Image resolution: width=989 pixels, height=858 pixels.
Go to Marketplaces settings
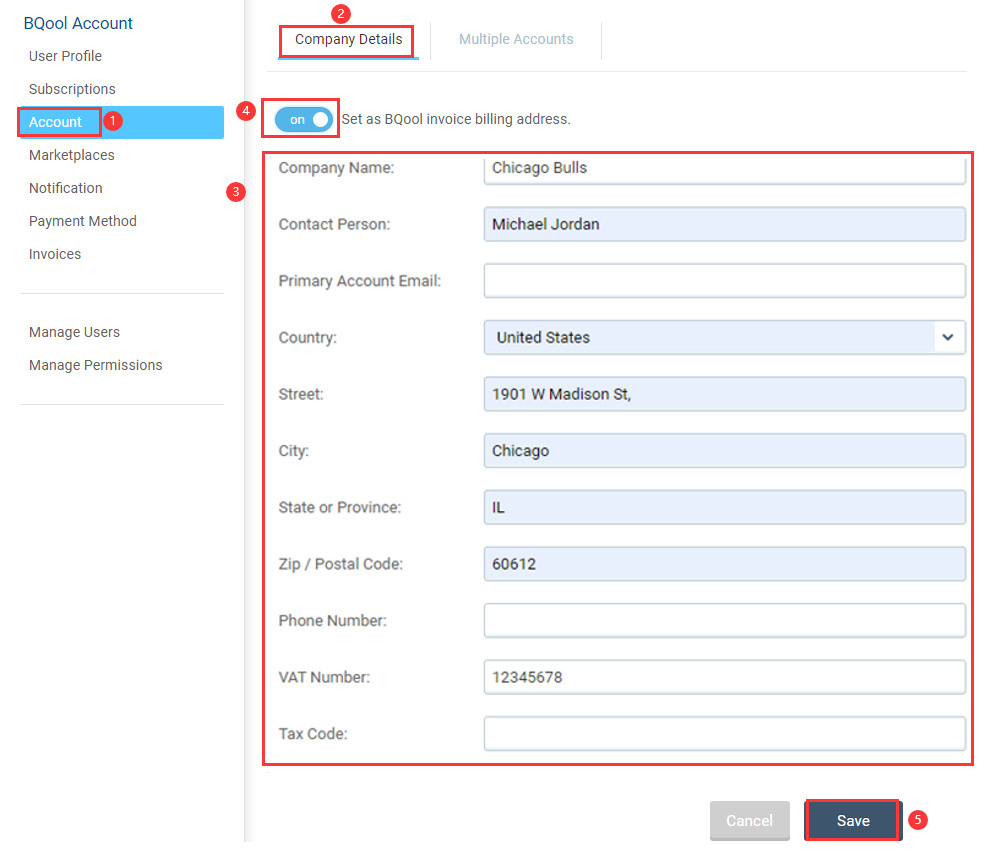72,155
